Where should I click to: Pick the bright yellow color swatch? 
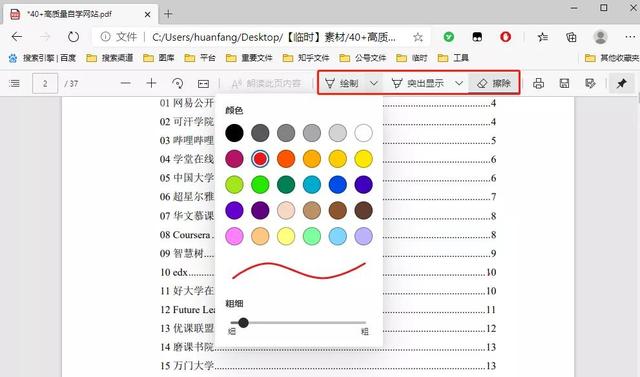tap(363, 159)
